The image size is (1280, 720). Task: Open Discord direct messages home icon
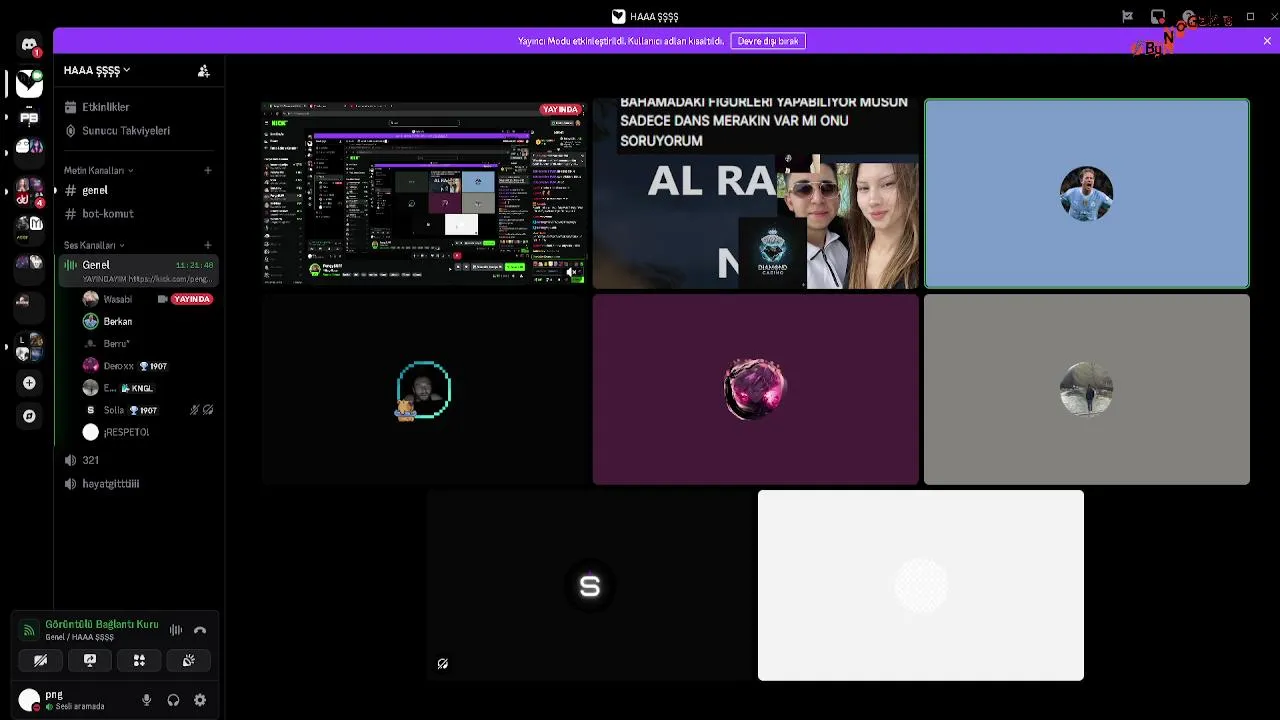pos(29,45)
